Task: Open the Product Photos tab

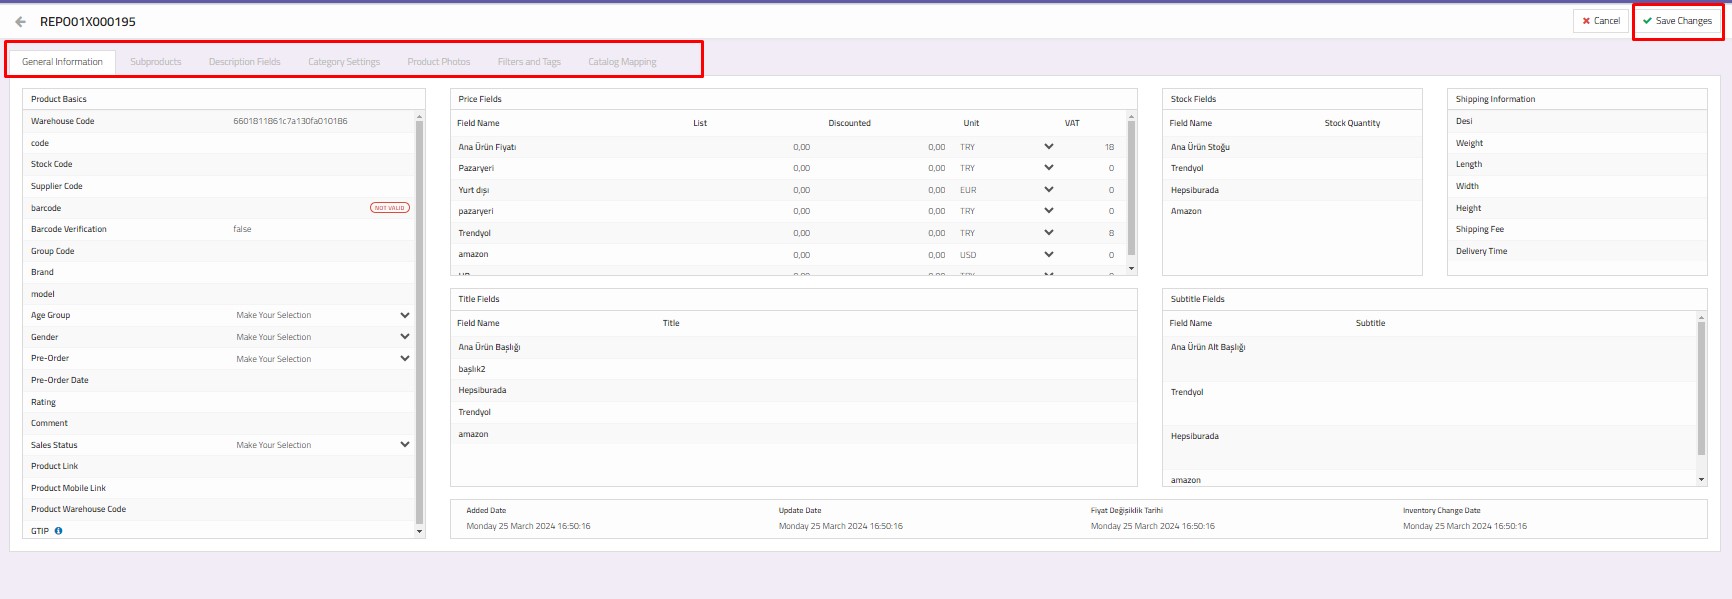Action: click(x=438, y=62)
